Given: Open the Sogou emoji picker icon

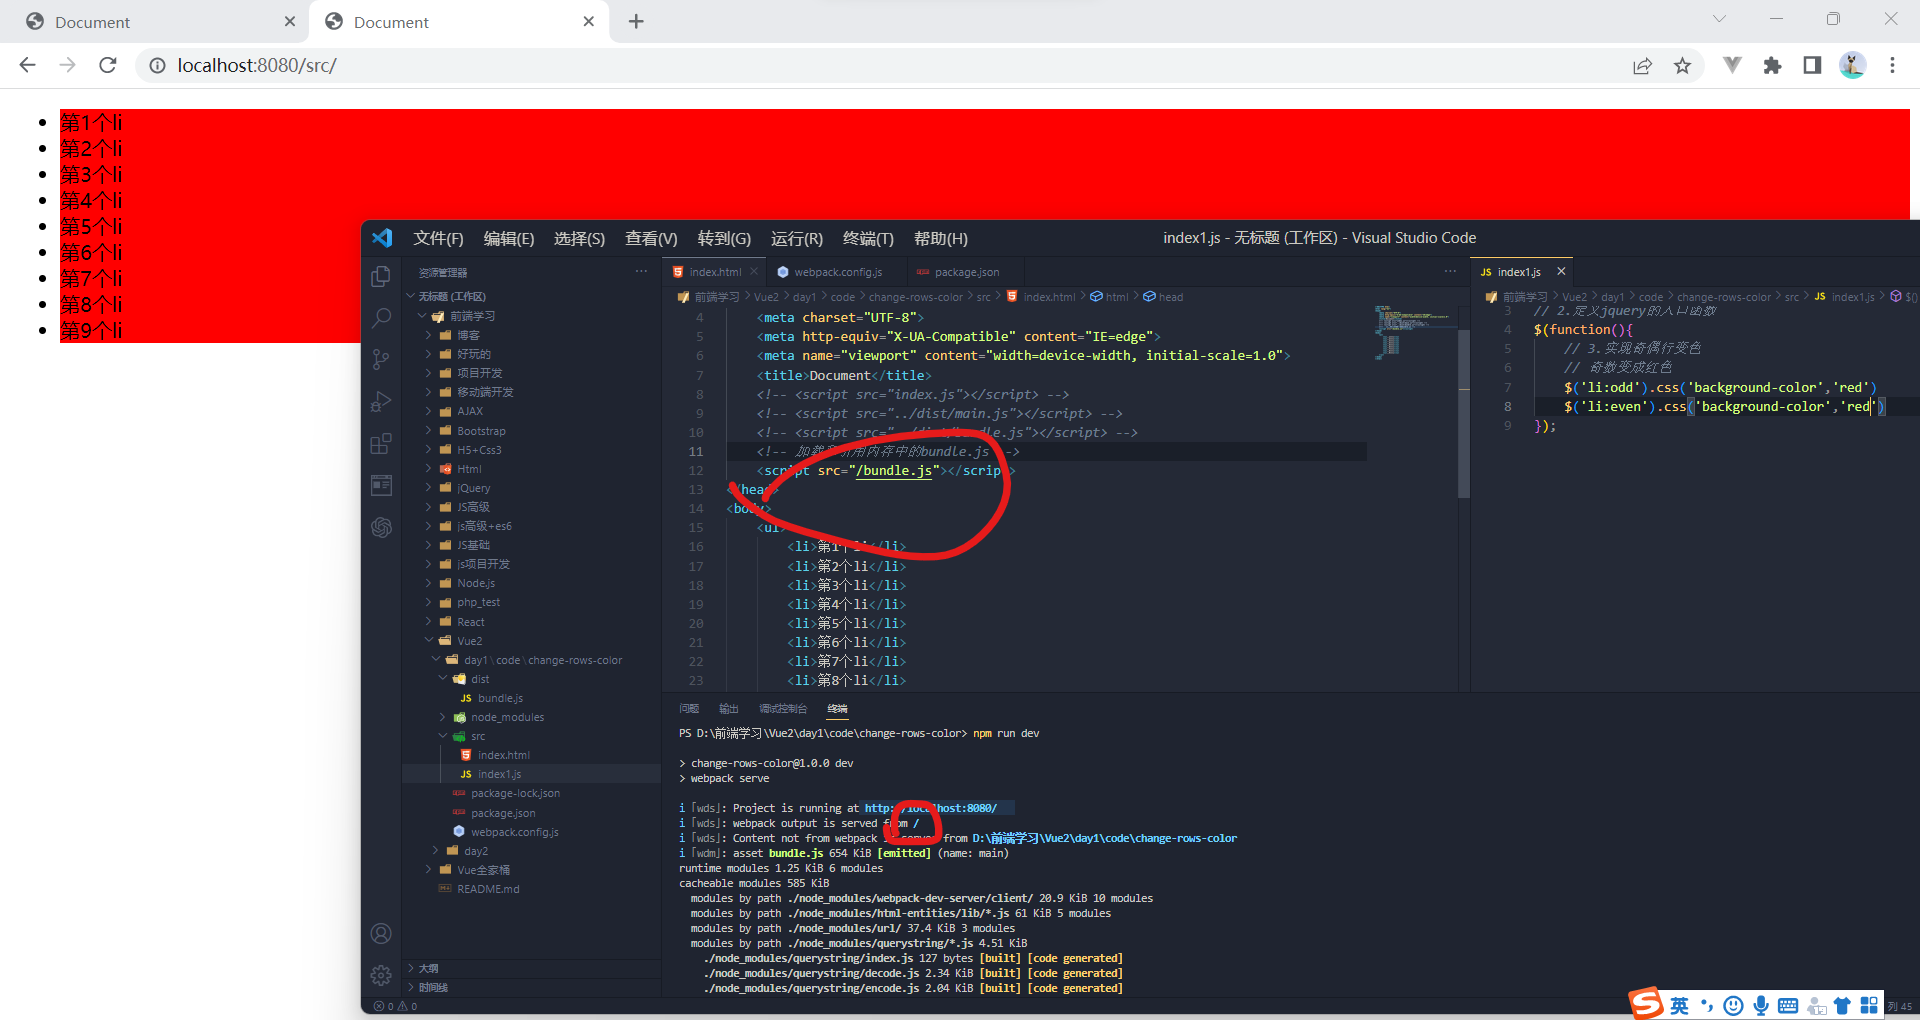Looking at the screenshot, I should (x=1734, y=1005).
